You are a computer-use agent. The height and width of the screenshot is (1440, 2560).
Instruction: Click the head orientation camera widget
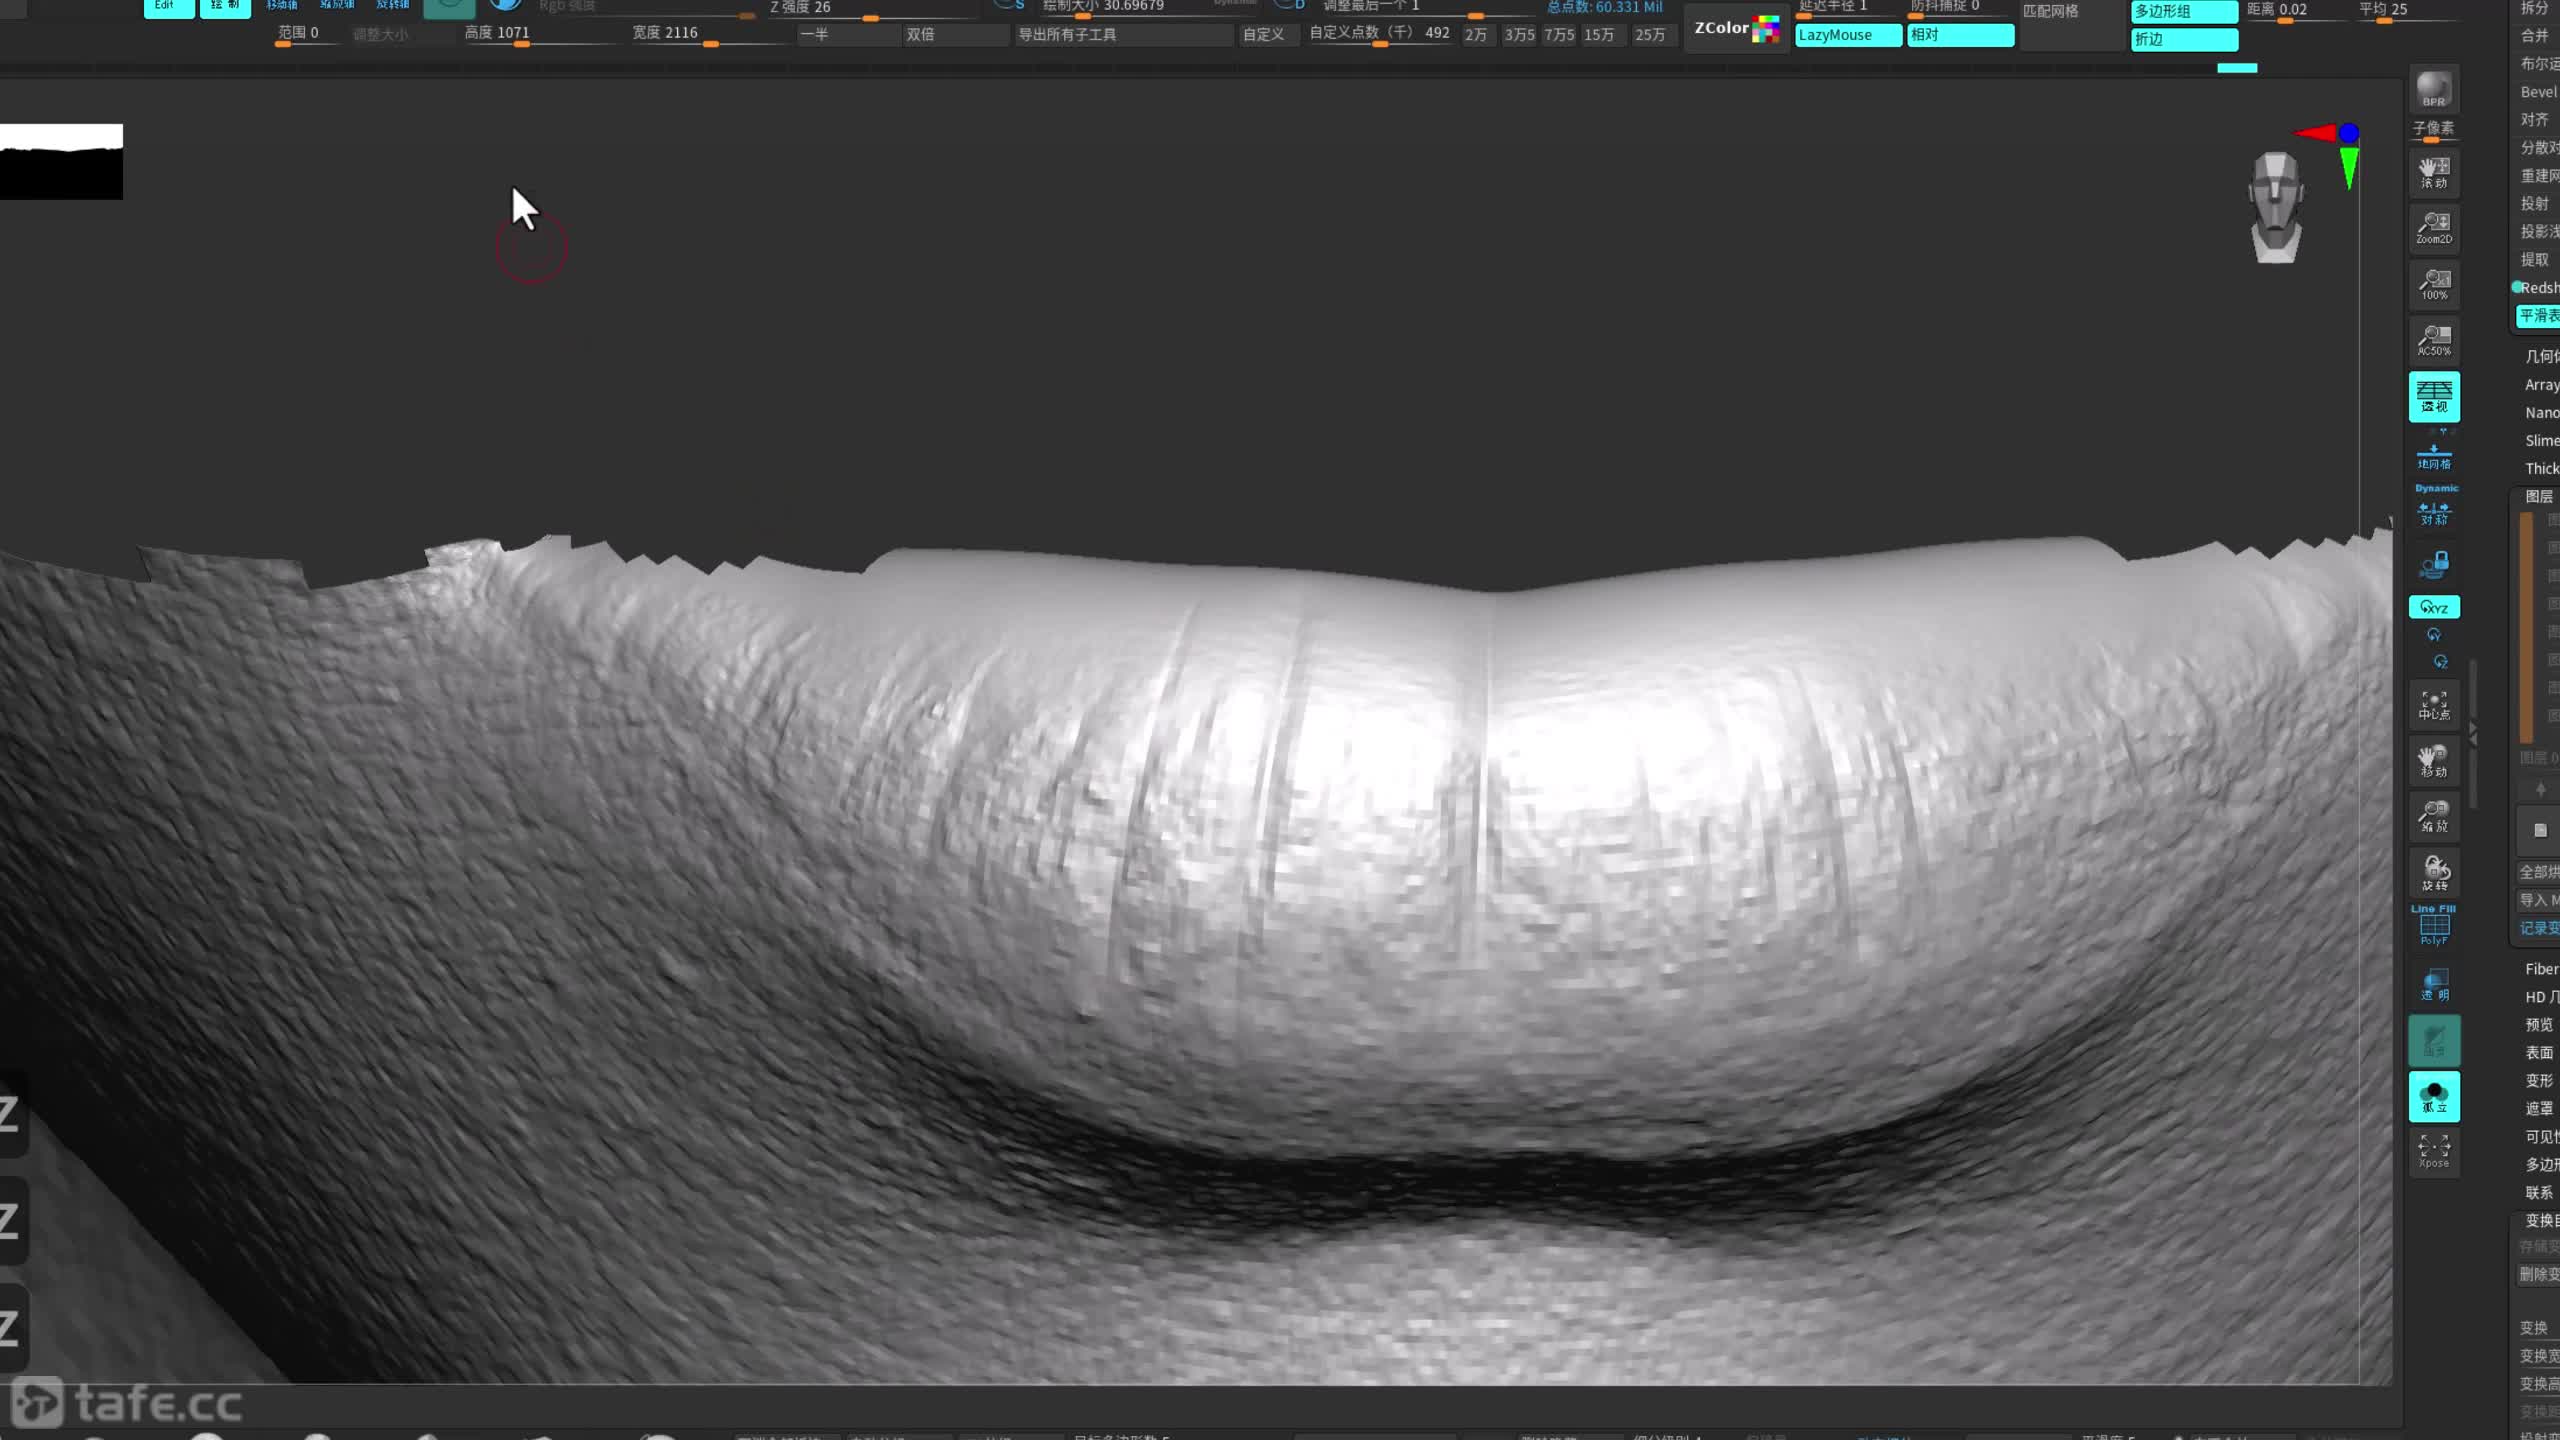[2276, 208]
